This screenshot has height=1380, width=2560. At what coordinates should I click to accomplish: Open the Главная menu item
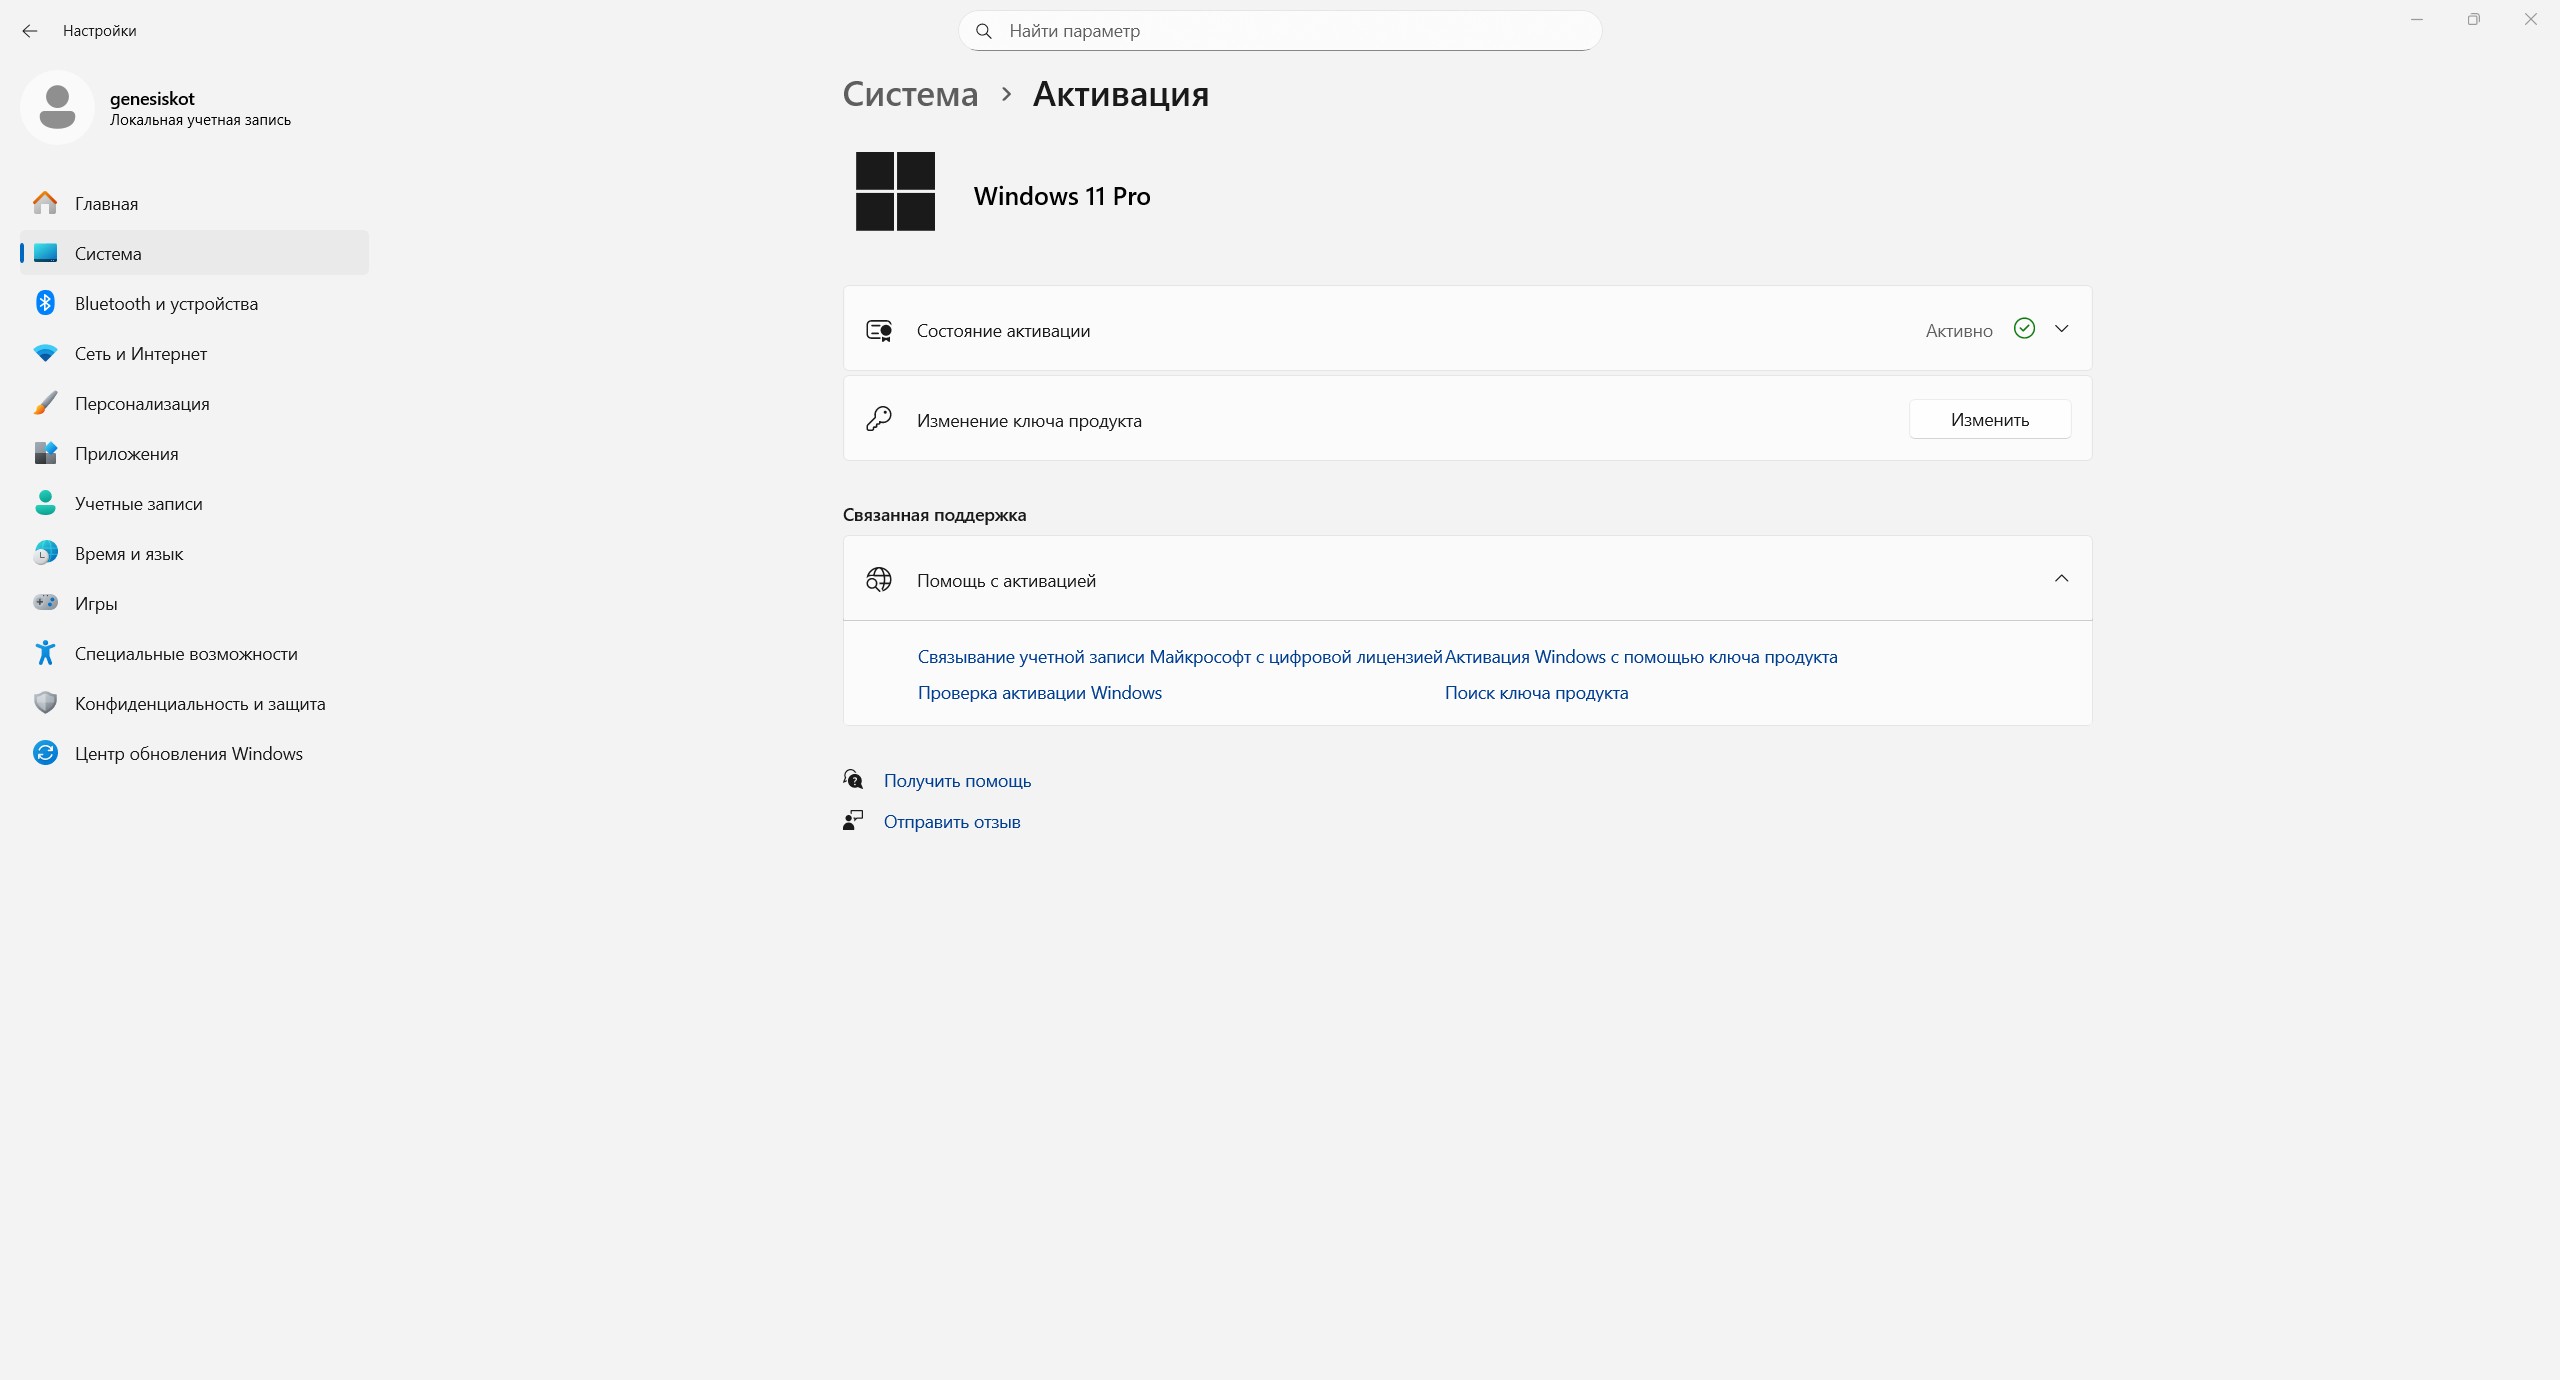click(106, 204)
